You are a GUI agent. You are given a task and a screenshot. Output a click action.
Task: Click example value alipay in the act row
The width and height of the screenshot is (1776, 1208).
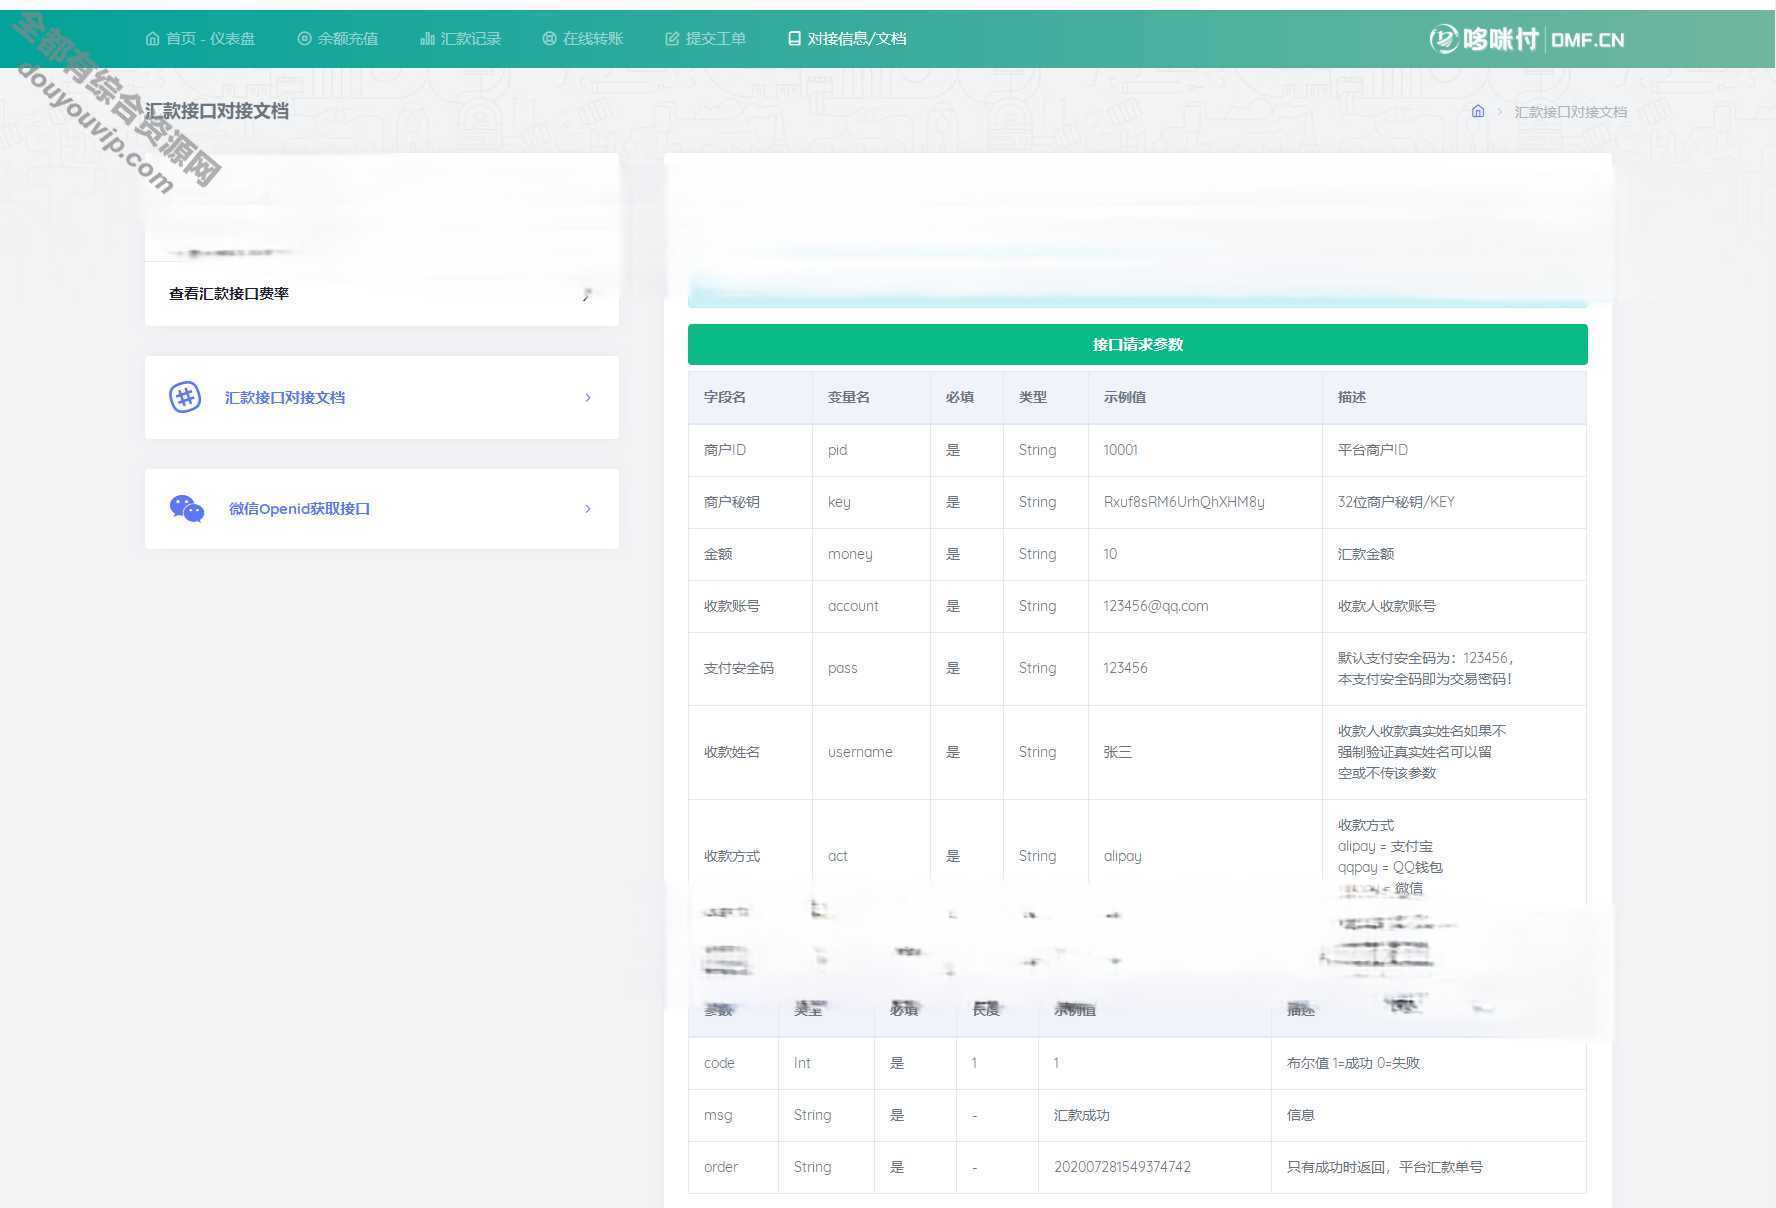point(1123,856)
